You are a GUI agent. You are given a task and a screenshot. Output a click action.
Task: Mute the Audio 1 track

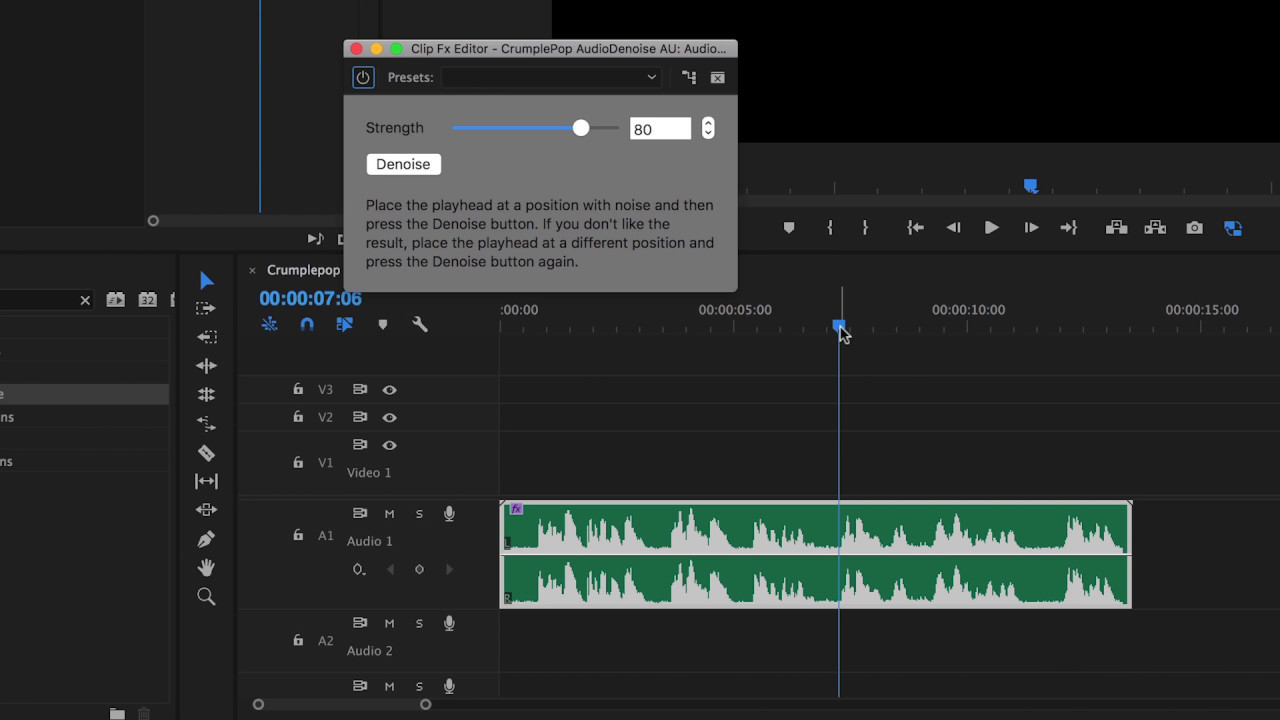[390, 514]
